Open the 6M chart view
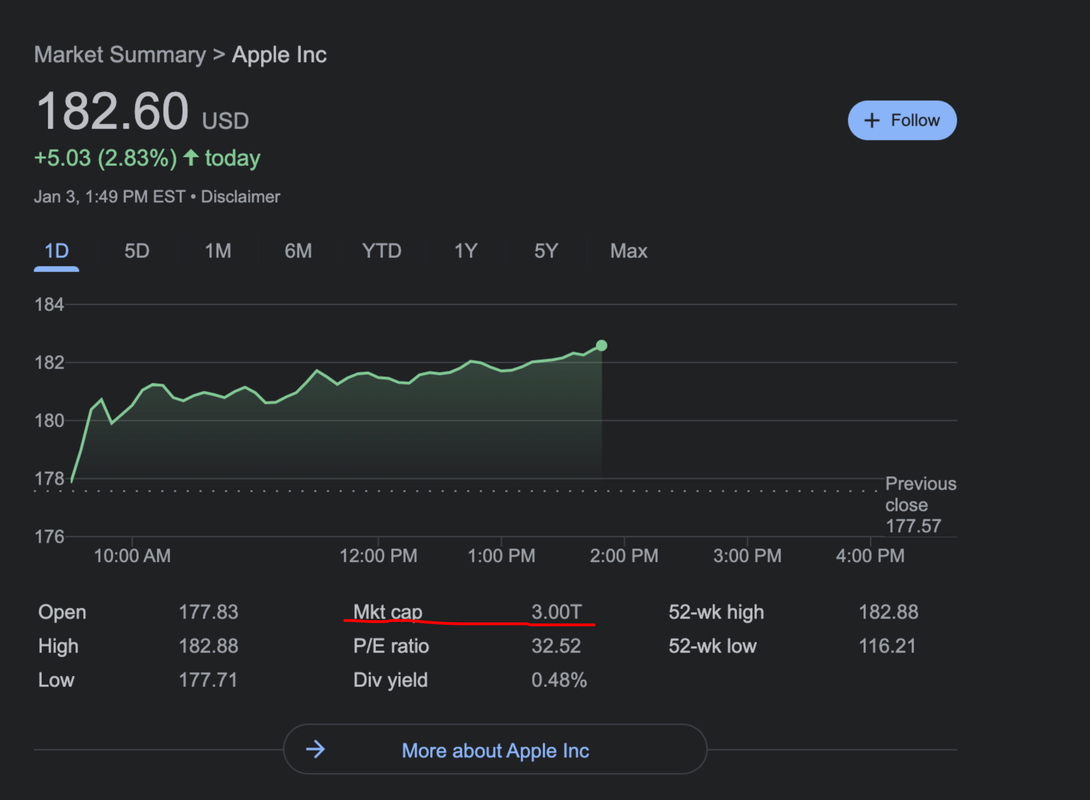 pos(298,251)
